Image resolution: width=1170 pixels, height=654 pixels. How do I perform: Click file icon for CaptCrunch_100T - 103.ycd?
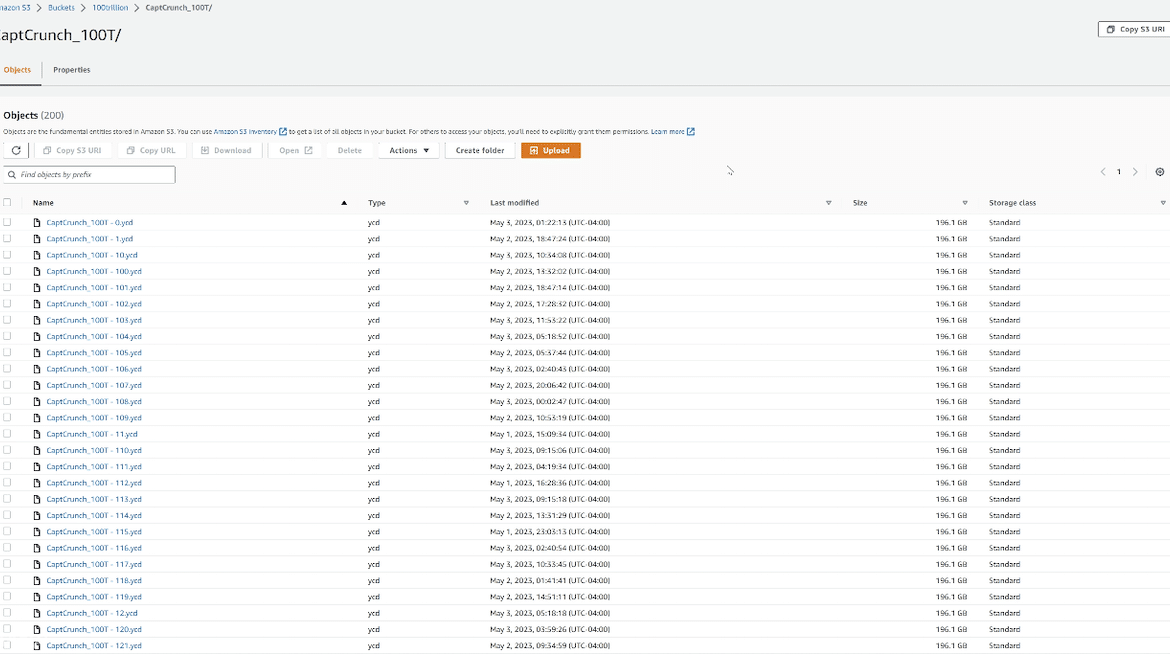coord(37,320)
